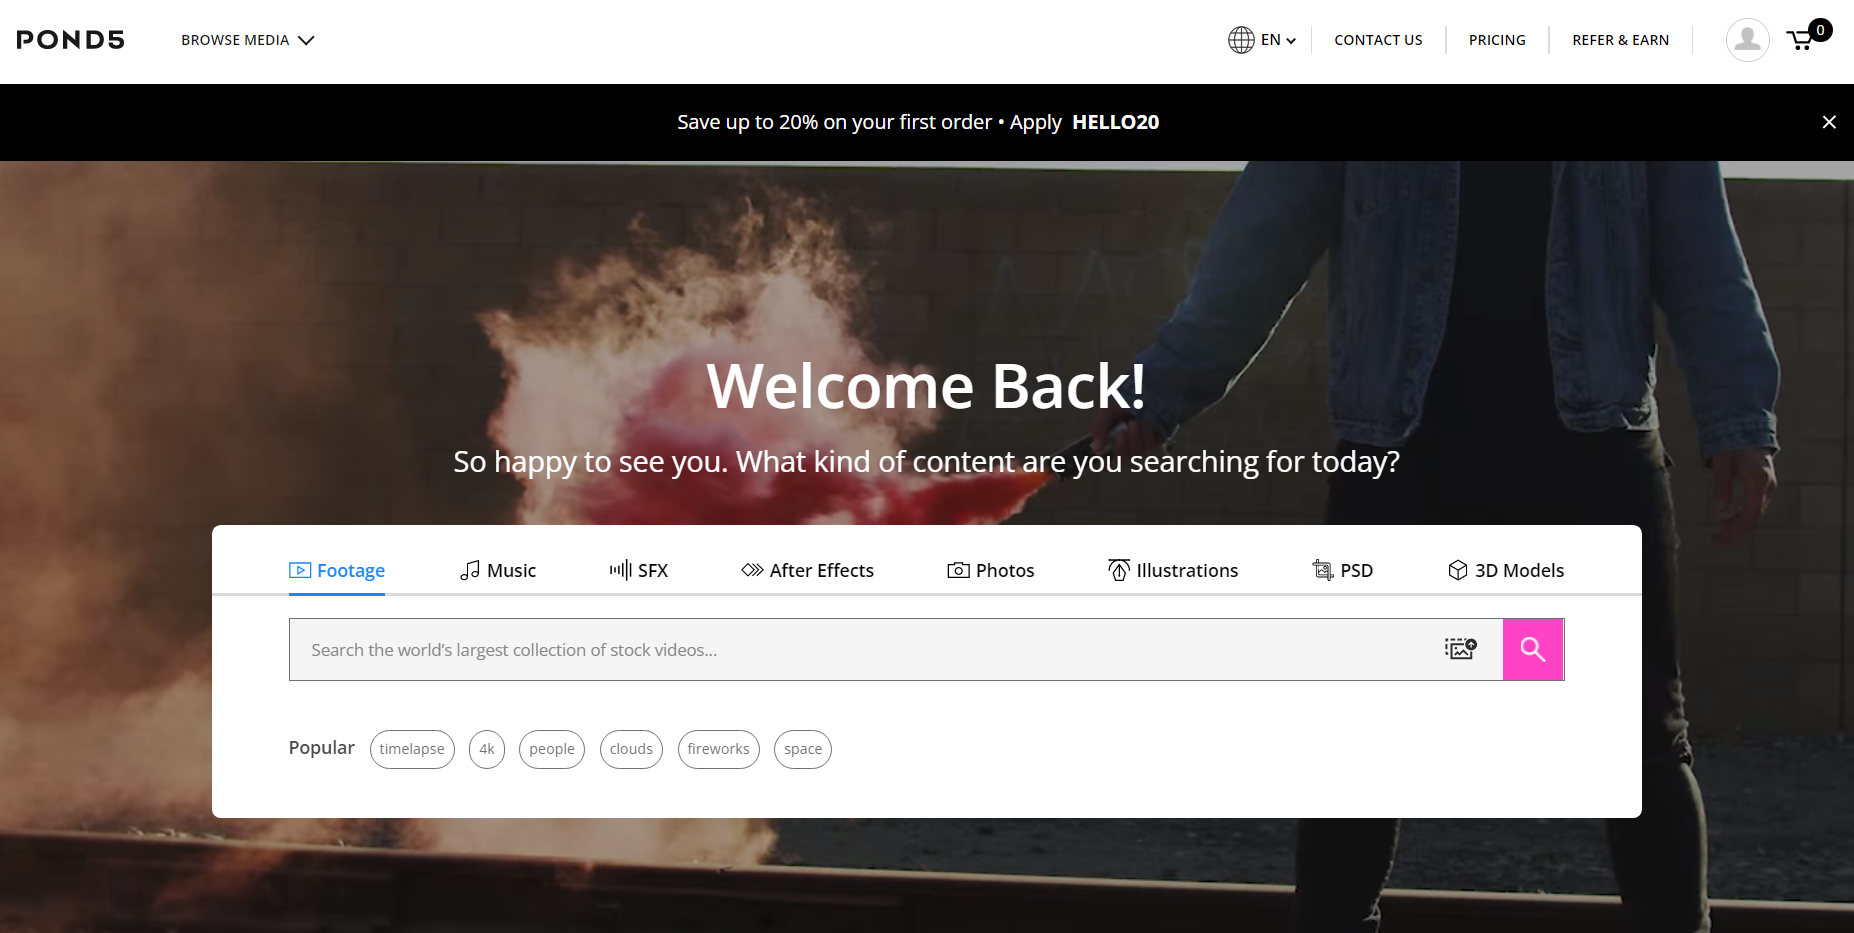Dismiss the HELLO20 promo banner
This screenshot has height=933, width=1854.
(1829, 122)
